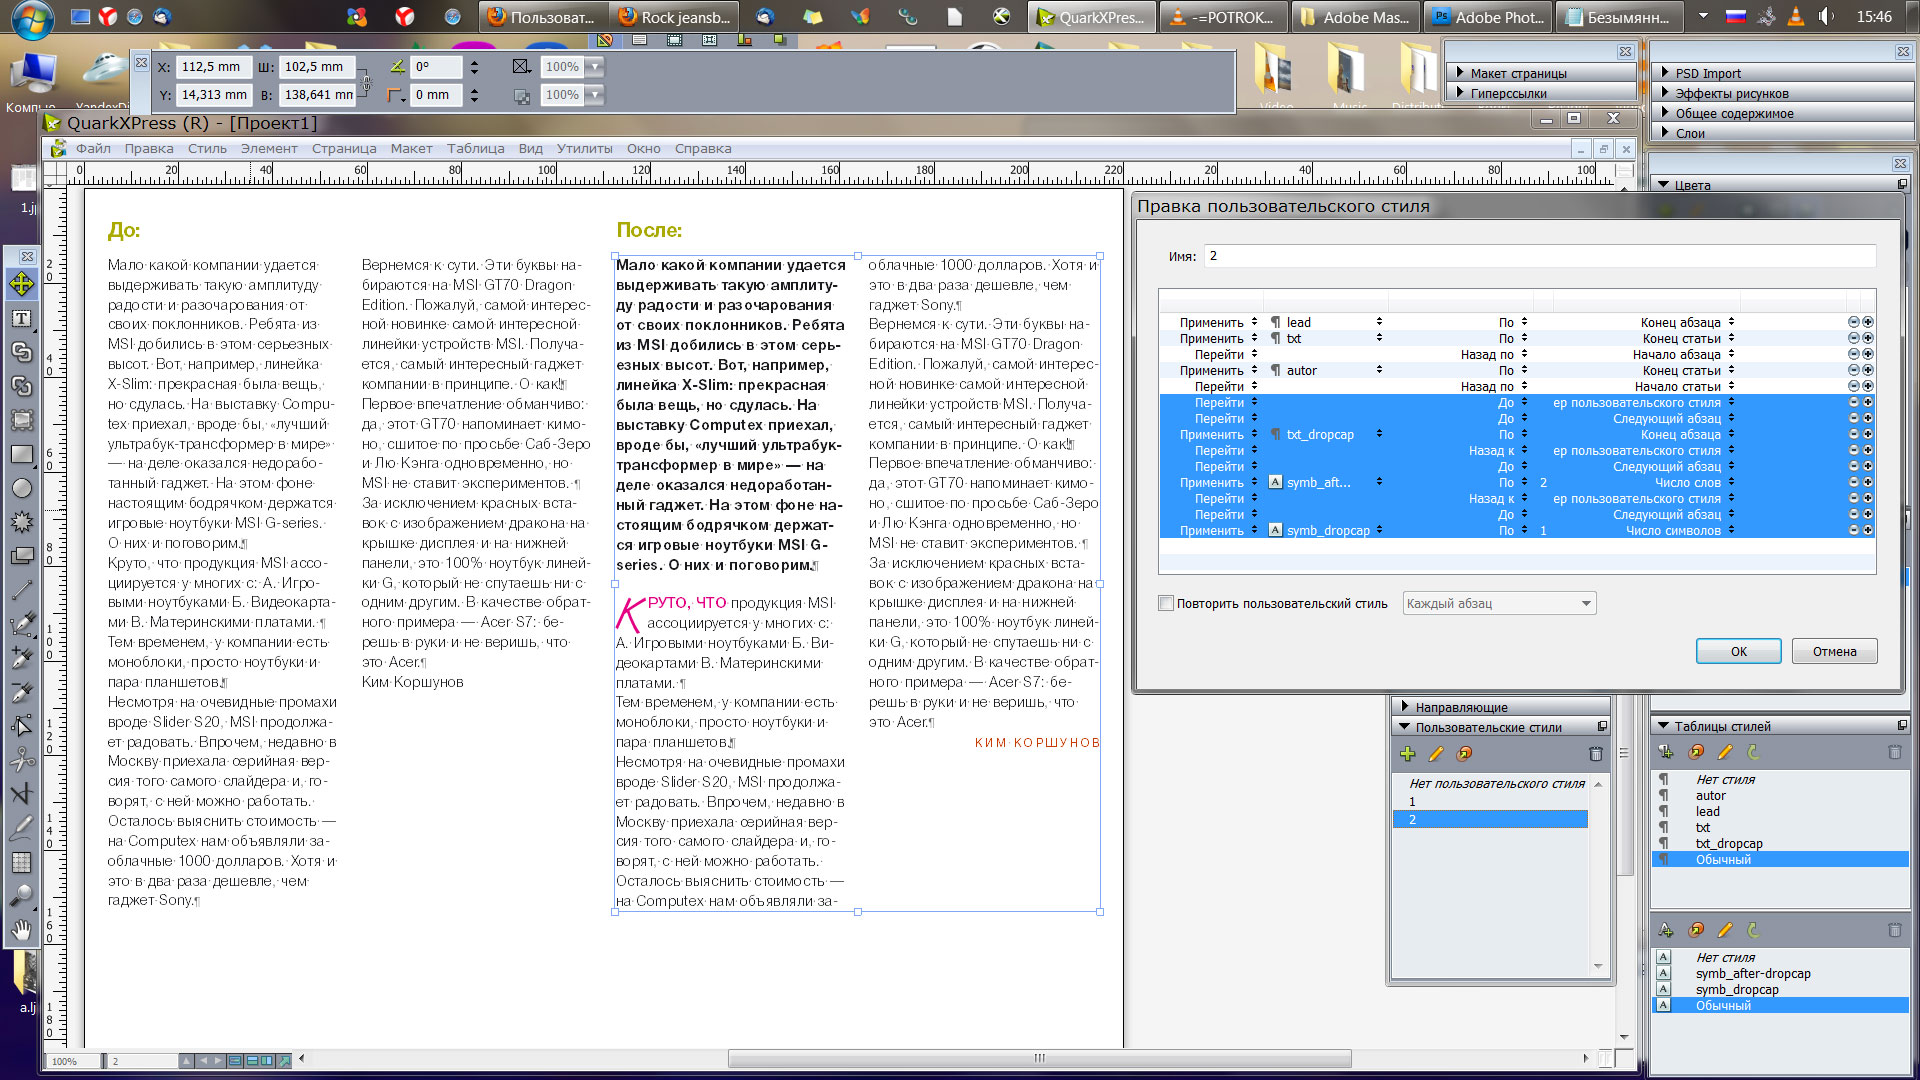Add new conditional style with green plus

[1408, 754]
